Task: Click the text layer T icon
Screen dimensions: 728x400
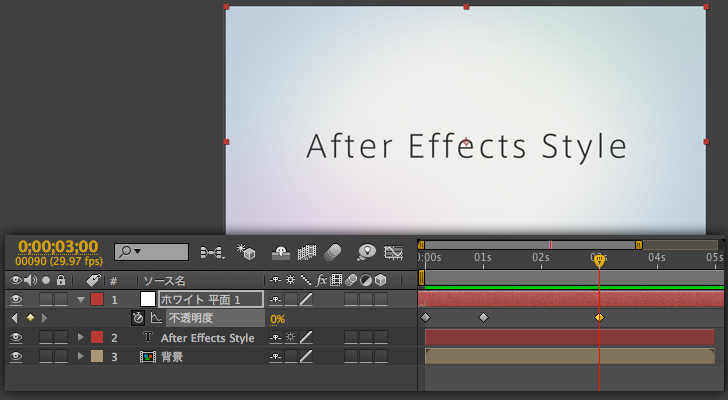Action: click(x=148, y=337)
